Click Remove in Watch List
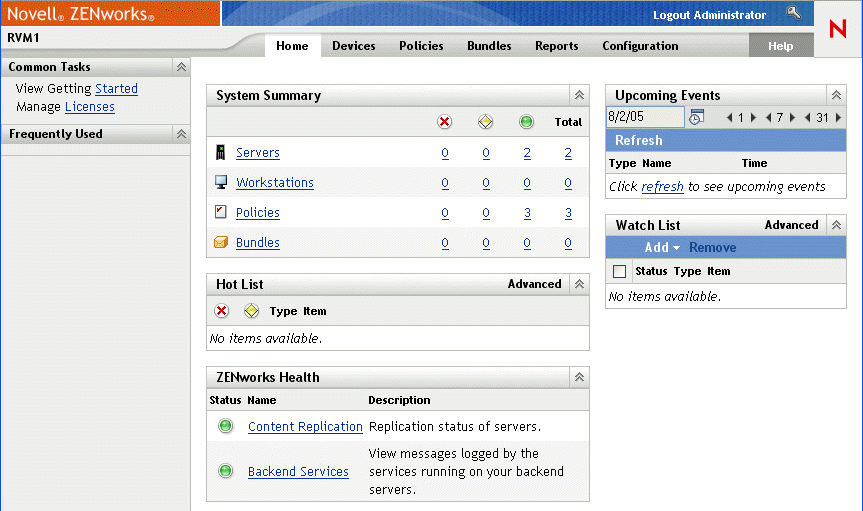 712,248
